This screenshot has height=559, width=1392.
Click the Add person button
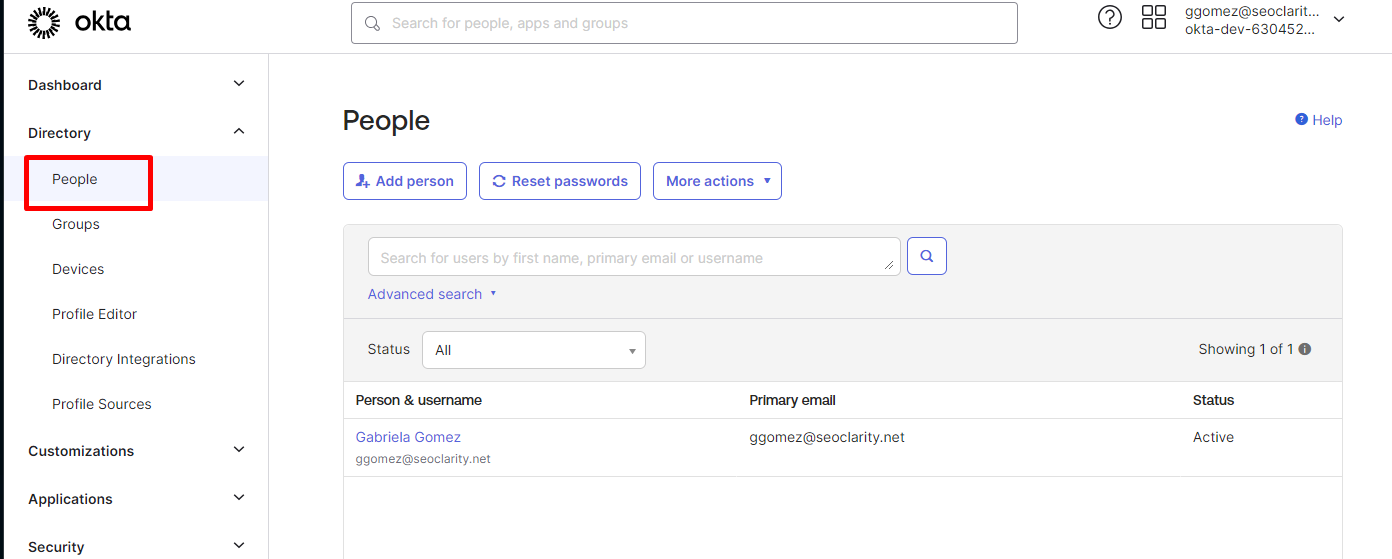404,181
